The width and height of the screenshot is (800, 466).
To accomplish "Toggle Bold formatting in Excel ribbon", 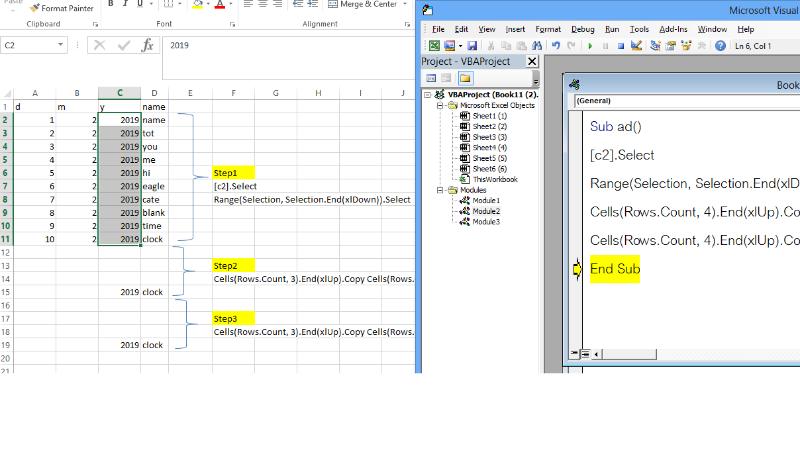I will [x=111, y=4].
